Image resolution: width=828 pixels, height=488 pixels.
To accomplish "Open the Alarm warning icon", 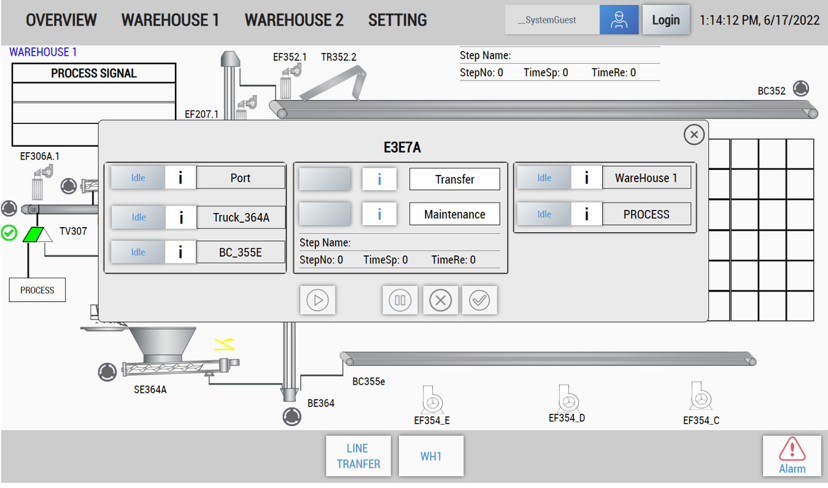I will pyautogui.click(x=791, y=456).
